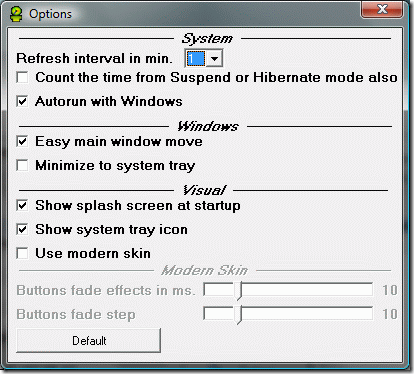Enable Minimize to system tray
414x374 pixels.
22,165
